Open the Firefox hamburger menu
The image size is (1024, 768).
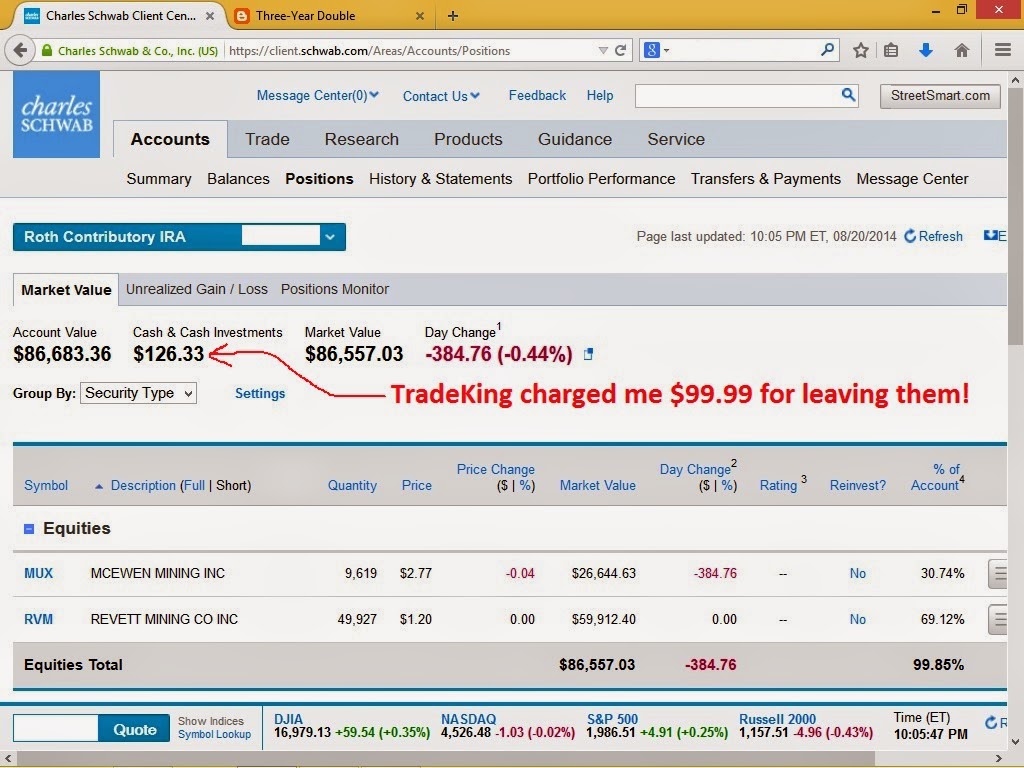tap(1002, 50)
